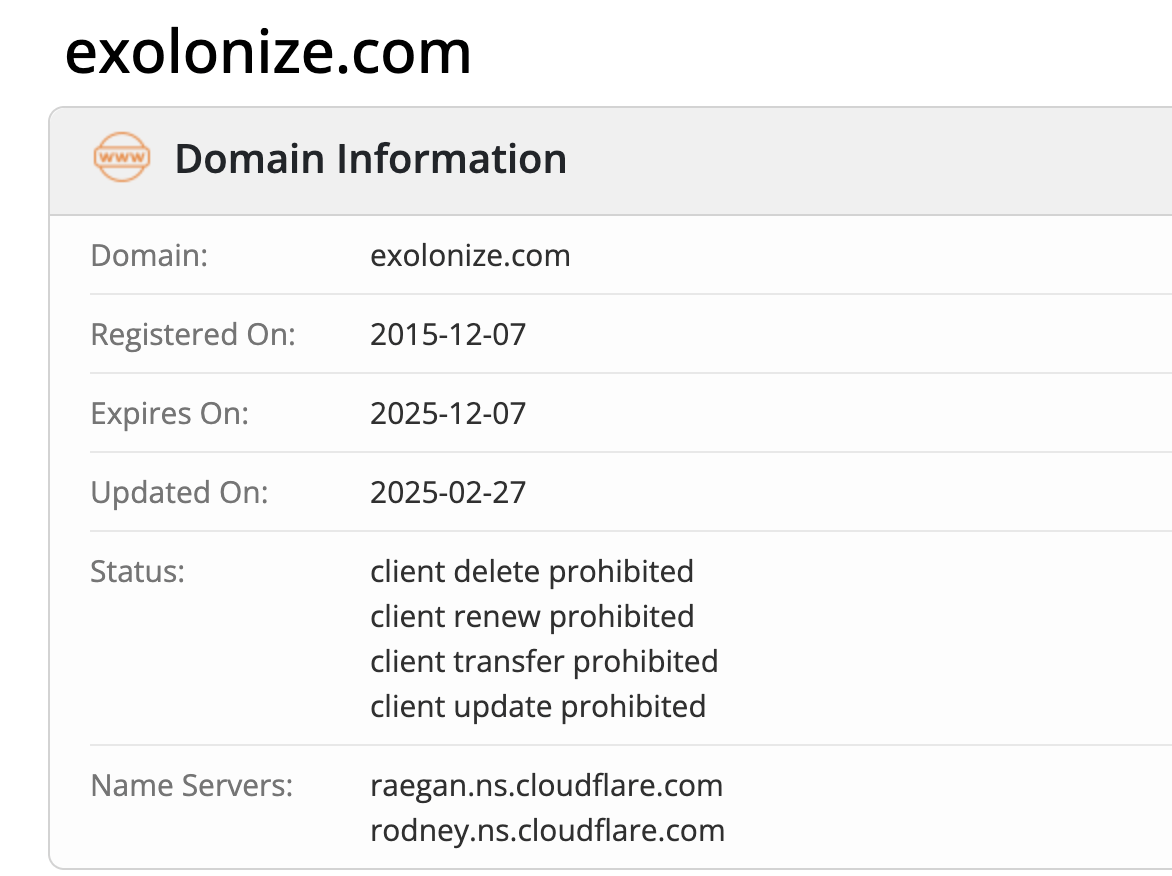This screenshot has width=1172, height=876.
Task: Click rodney.ns.cloudflare.com name server
Action: coord(547,830)
